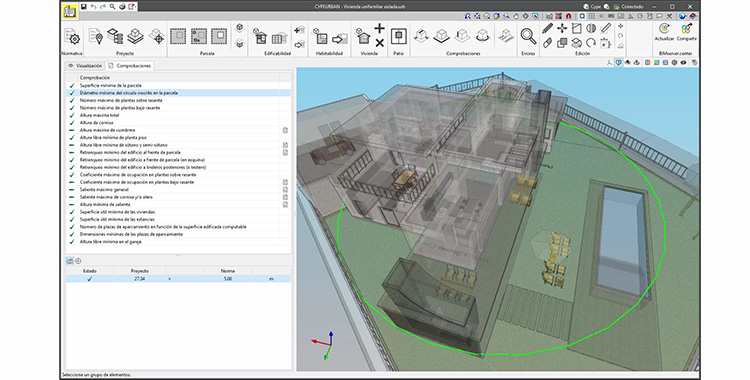Screen dimensions: 750x380
Task: Click third Parcela plot icon
Action: pyautogui.click(x=219, y=36)
